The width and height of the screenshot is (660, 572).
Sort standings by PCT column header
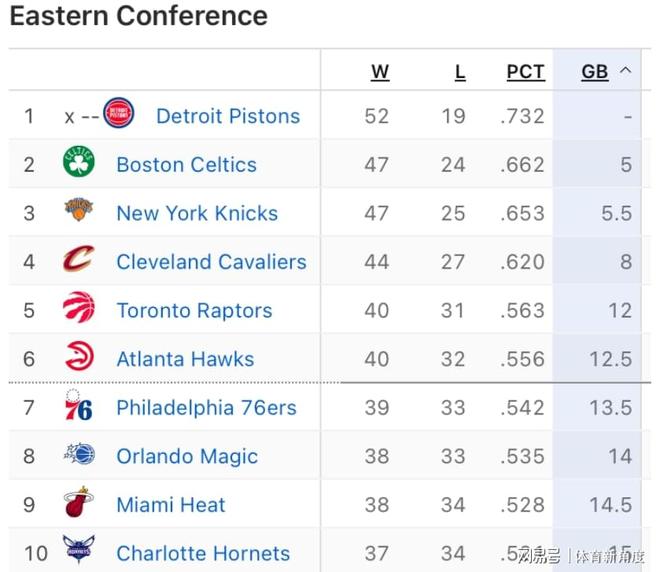coord(525,72)
